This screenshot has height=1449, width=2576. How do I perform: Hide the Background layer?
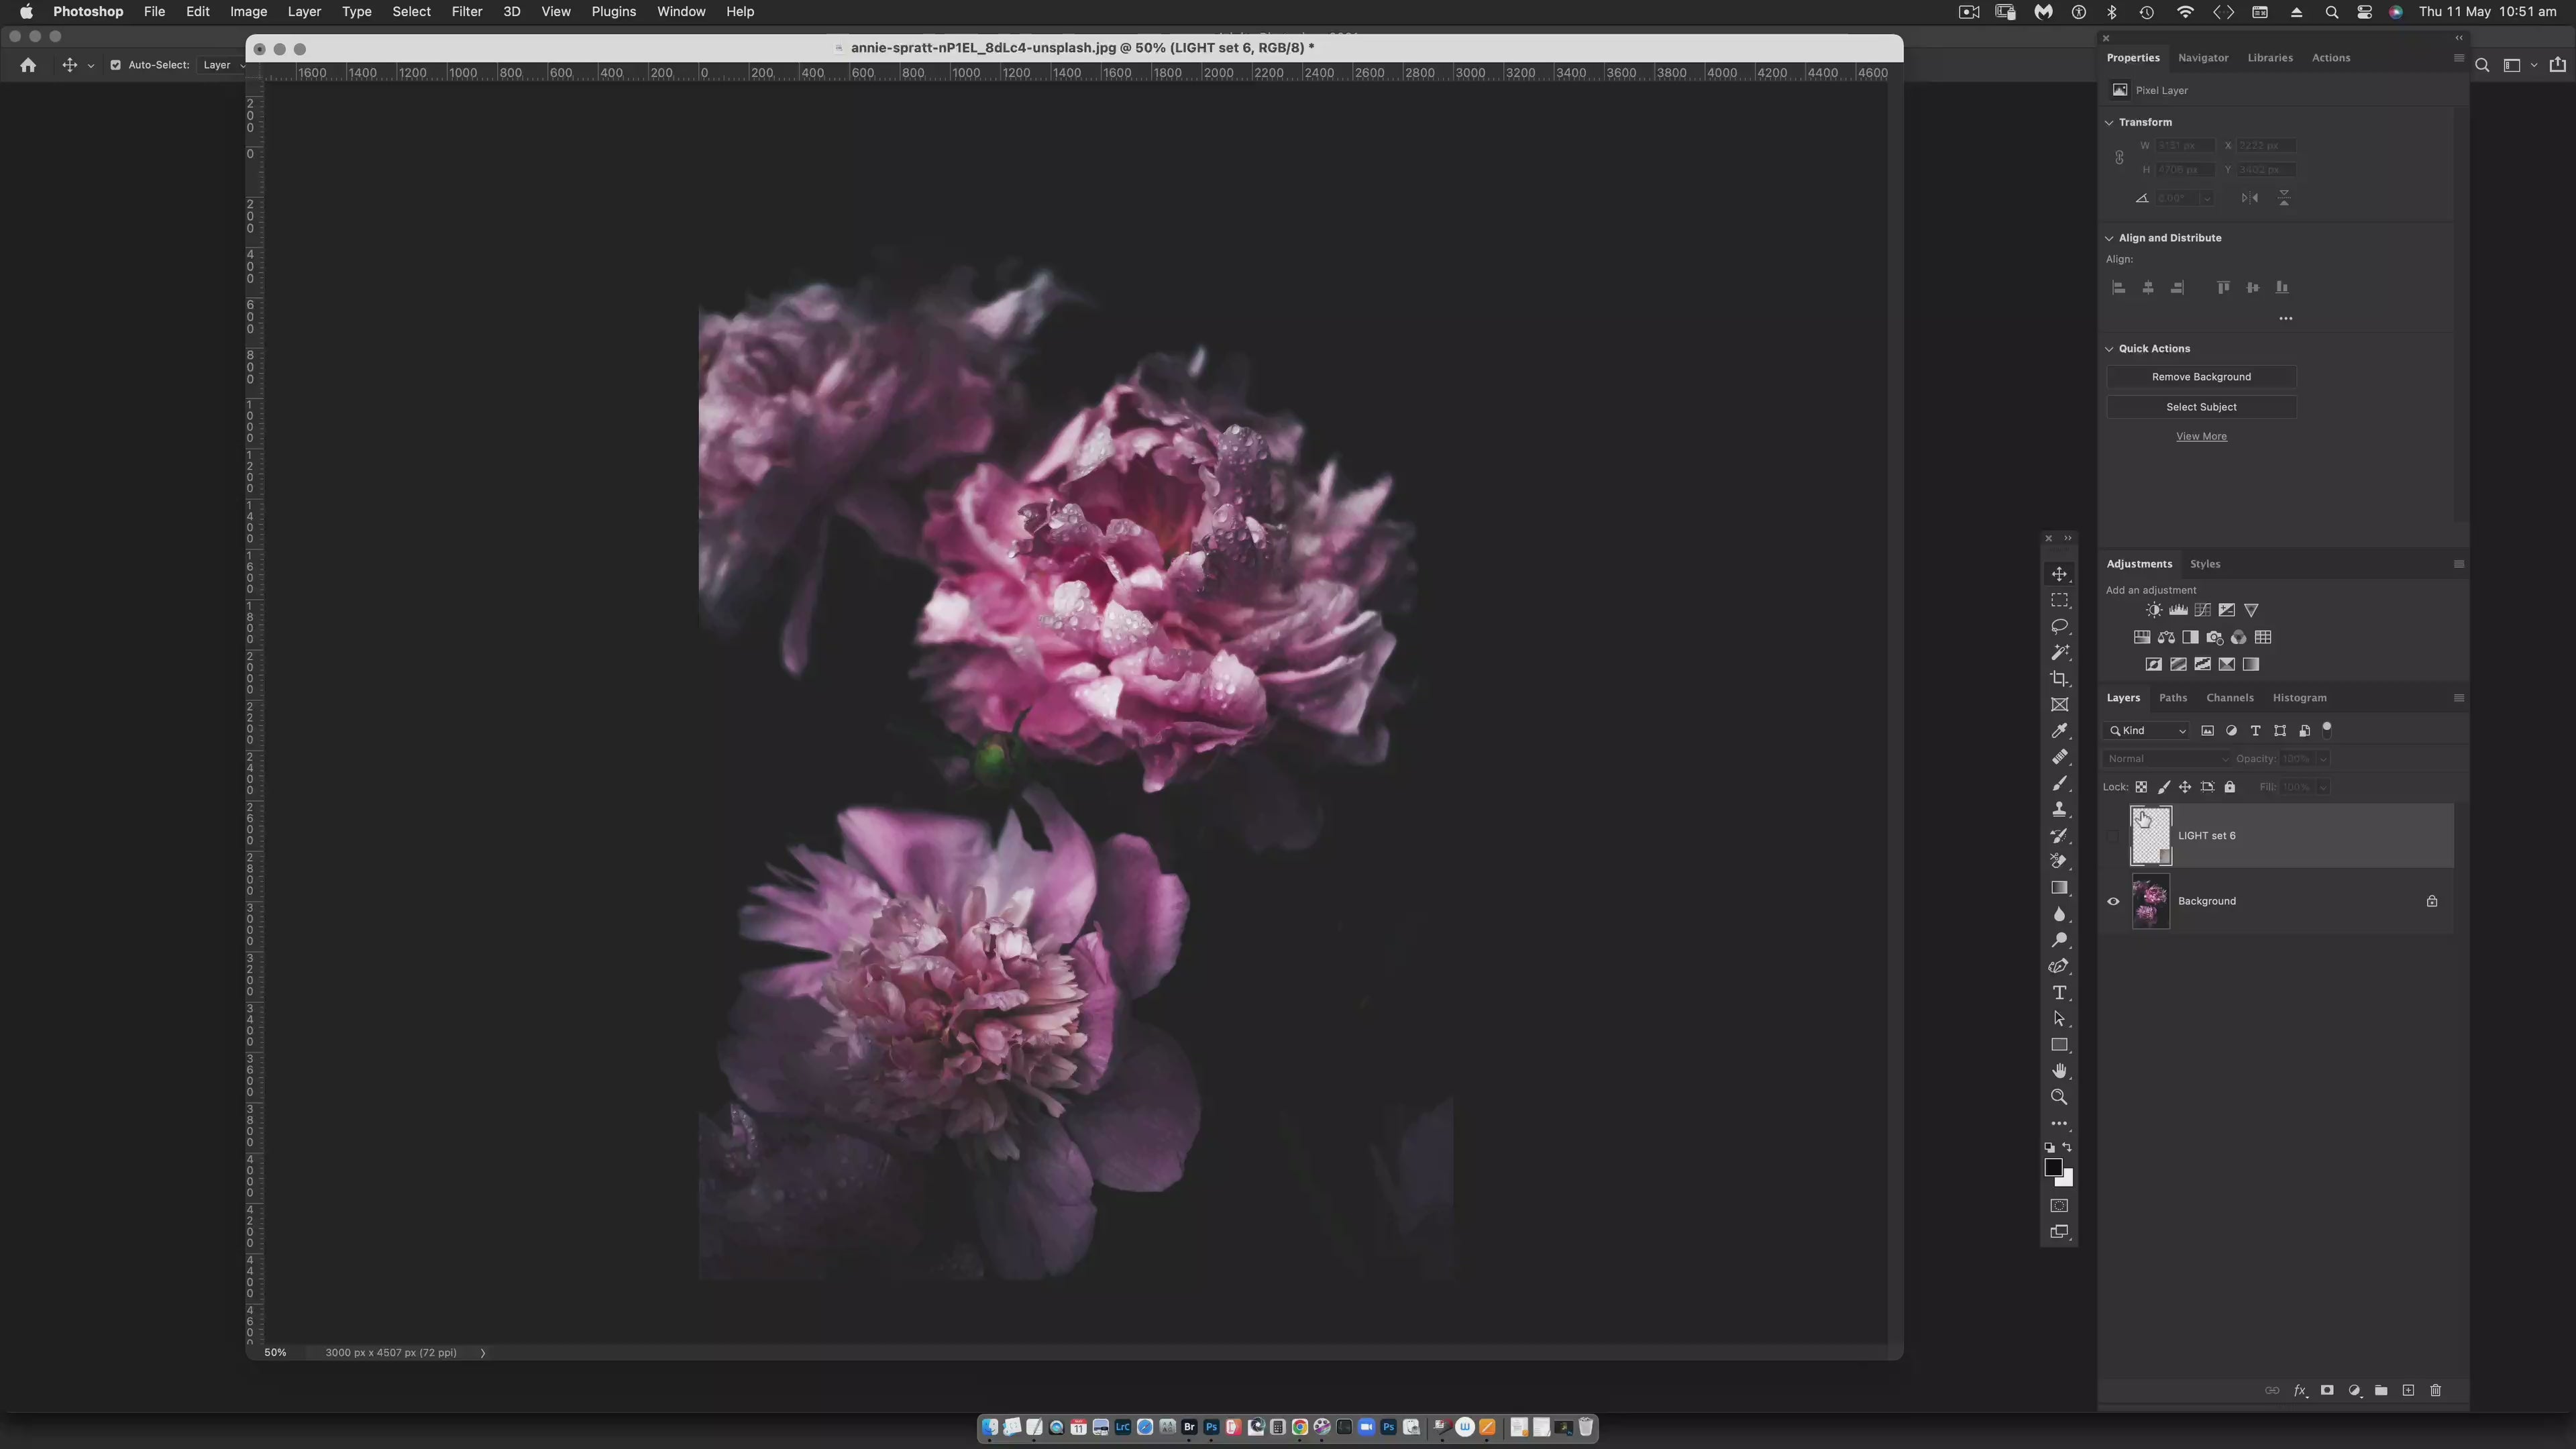(2113, 902)
